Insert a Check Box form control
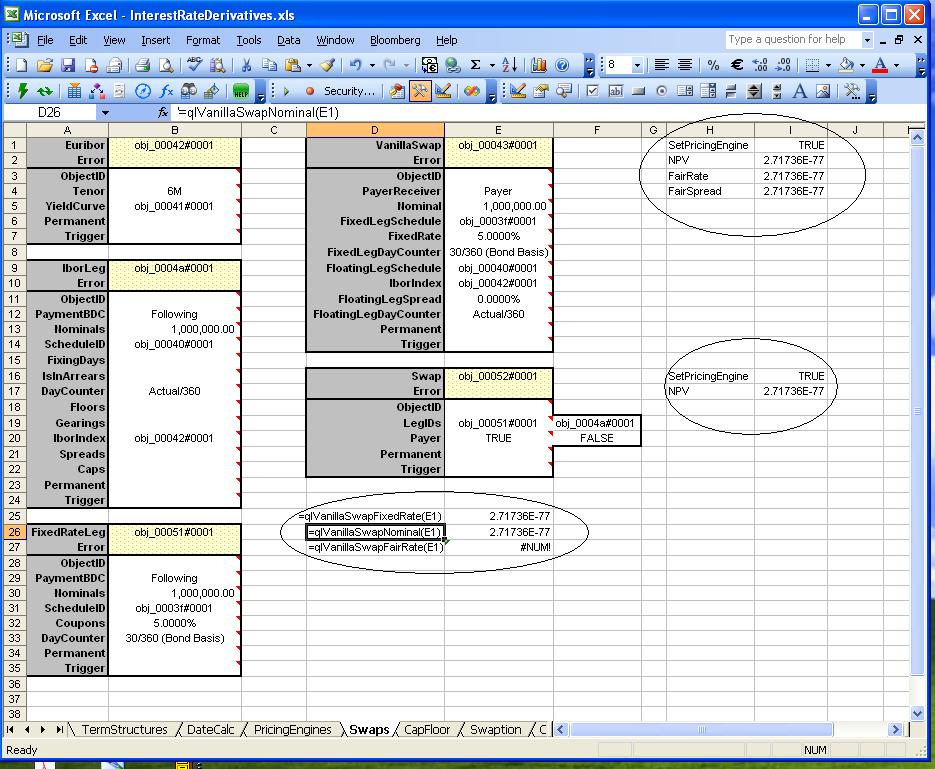The height and width of the screenshot is (769, 935). pos(593,91)
